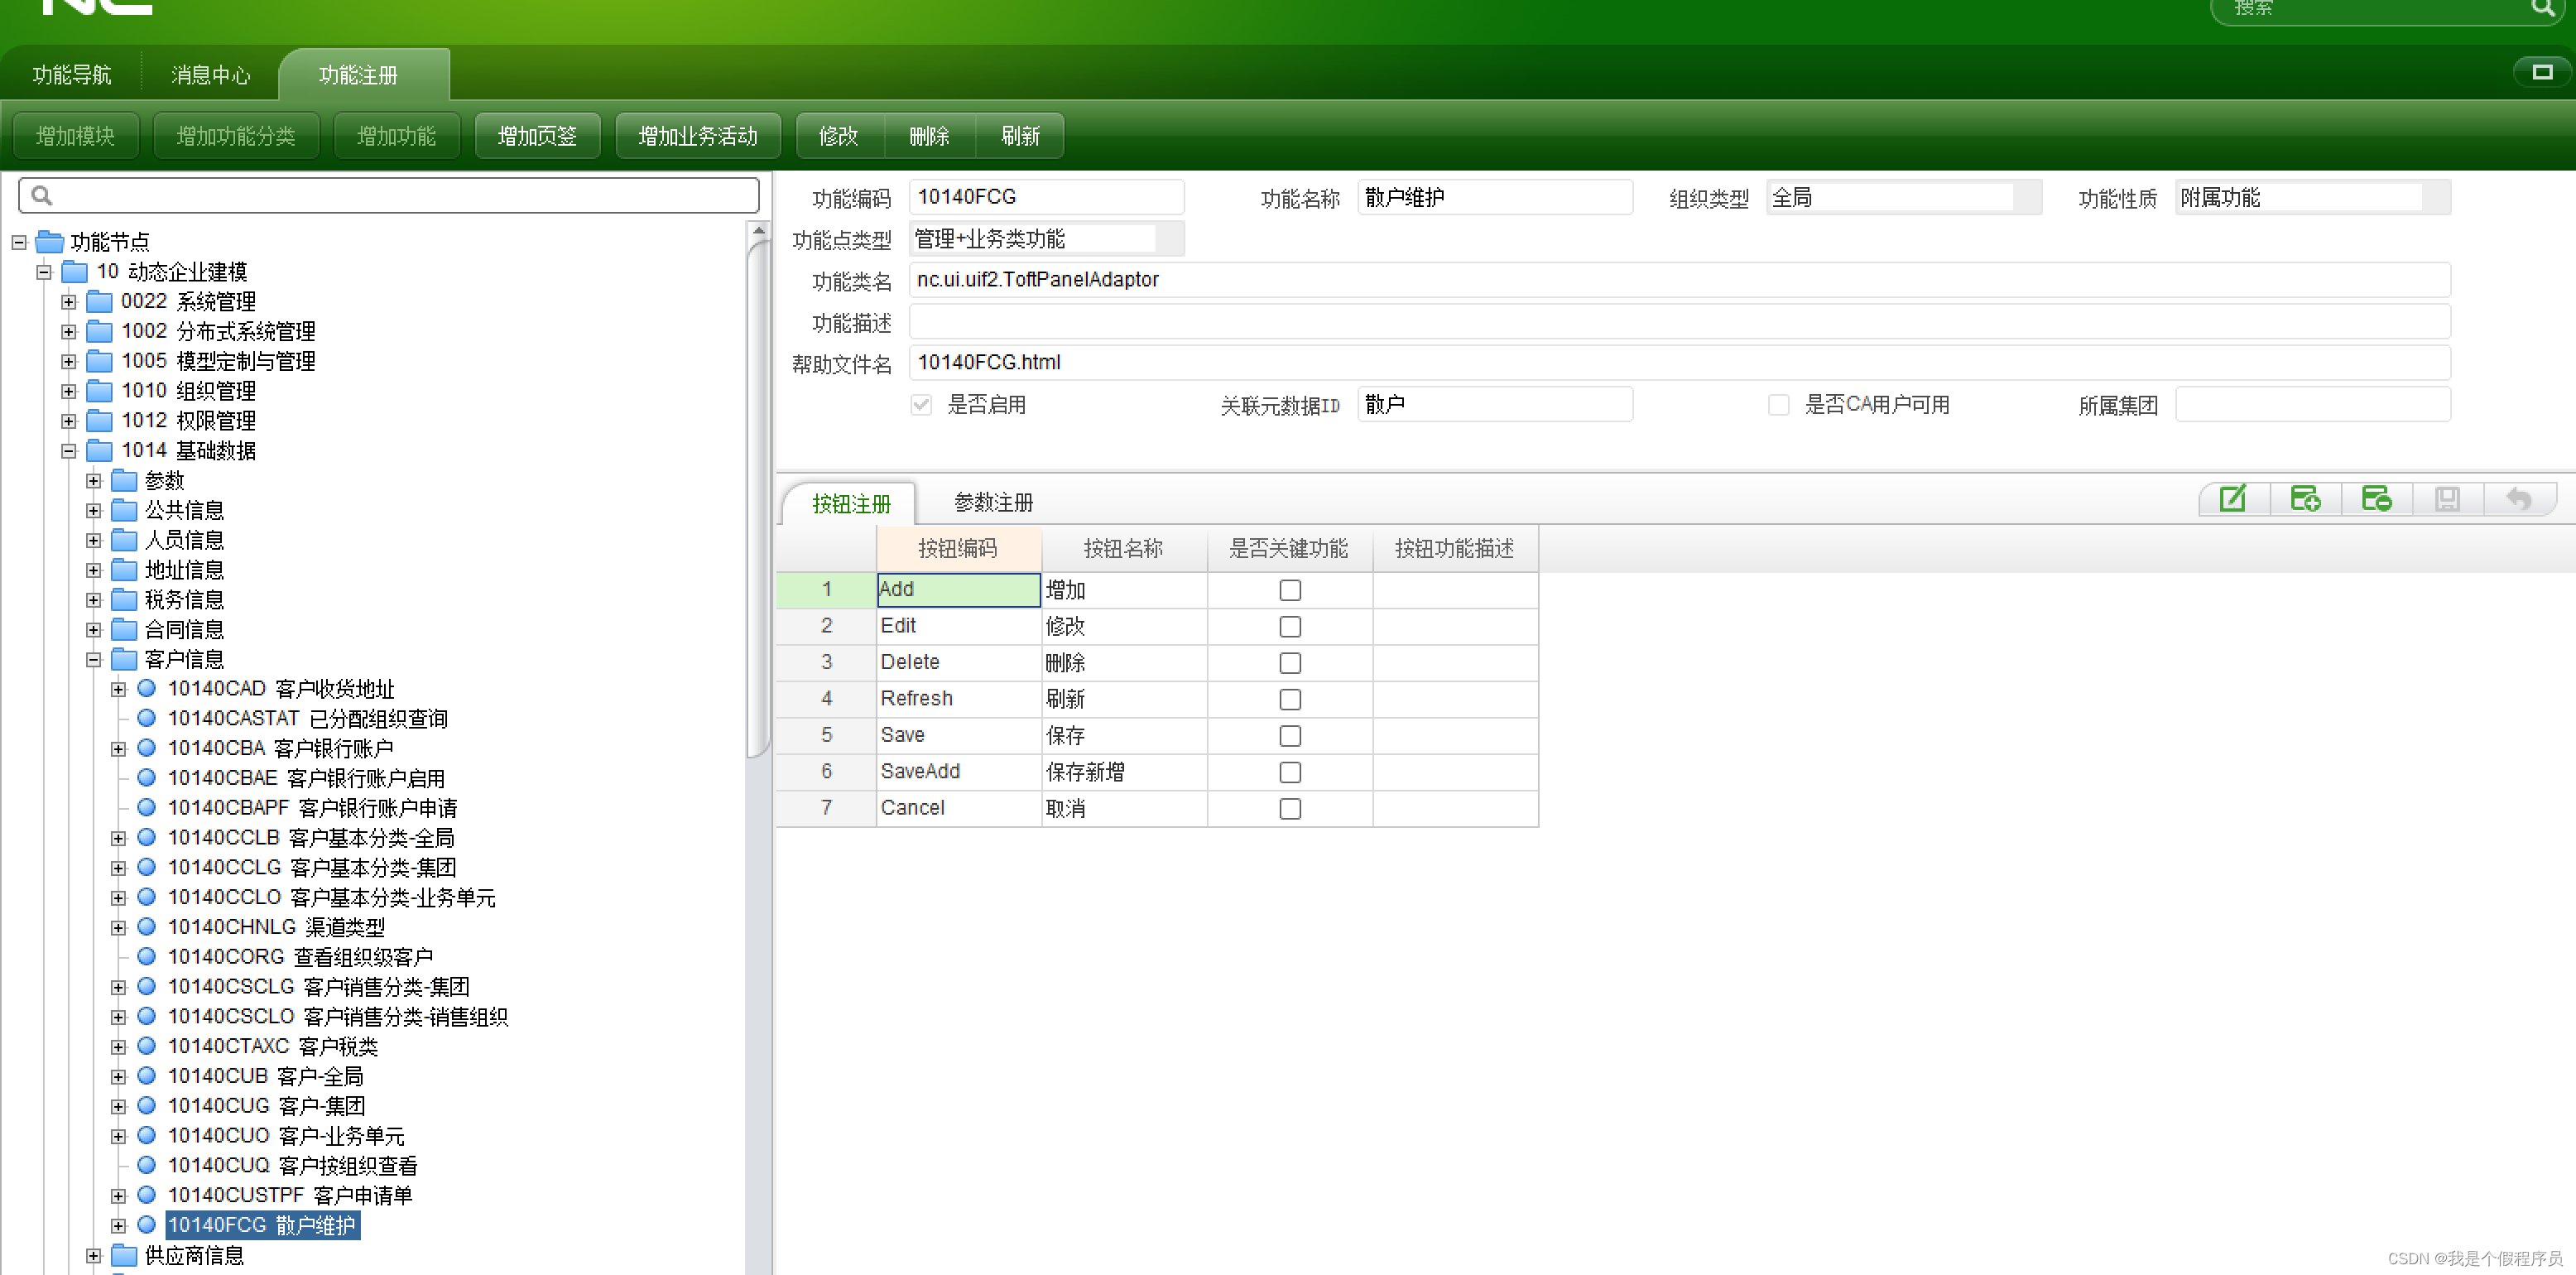Click the add-row icon with plus sign

[x=2305, y=498]
